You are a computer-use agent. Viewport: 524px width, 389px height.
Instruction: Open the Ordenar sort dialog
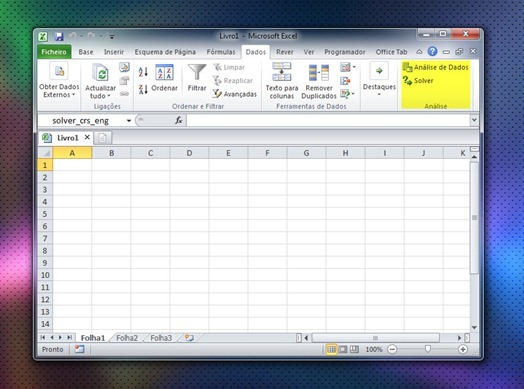164,78
